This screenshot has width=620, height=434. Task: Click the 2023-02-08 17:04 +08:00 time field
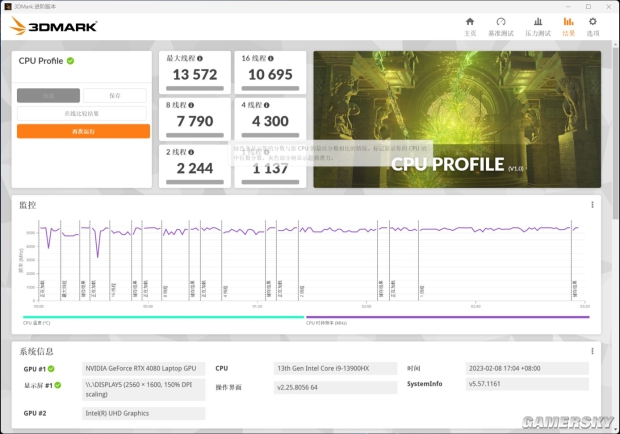527,368
